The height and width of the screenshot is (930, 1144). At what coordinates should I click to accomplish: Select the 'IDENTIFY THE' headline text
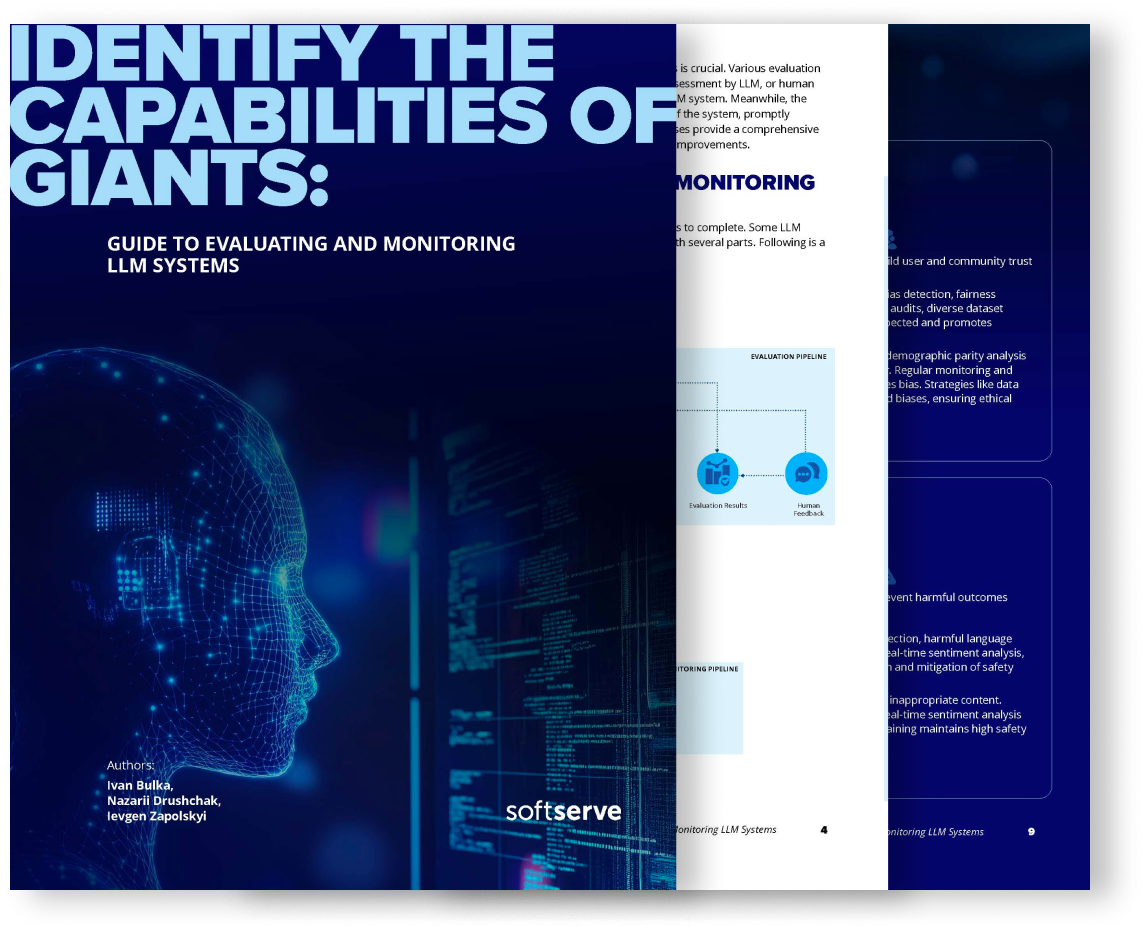coord(282,55)
